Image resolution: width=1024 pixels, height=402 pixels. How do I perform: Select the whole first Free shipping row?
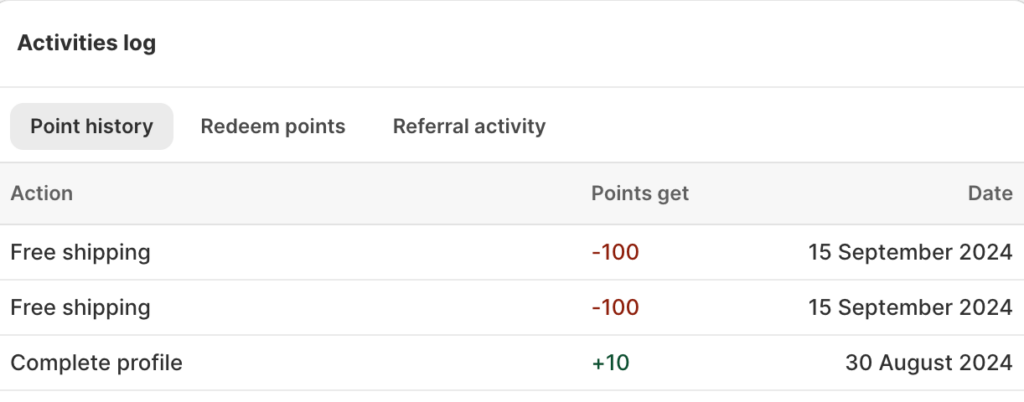[400, 252]
